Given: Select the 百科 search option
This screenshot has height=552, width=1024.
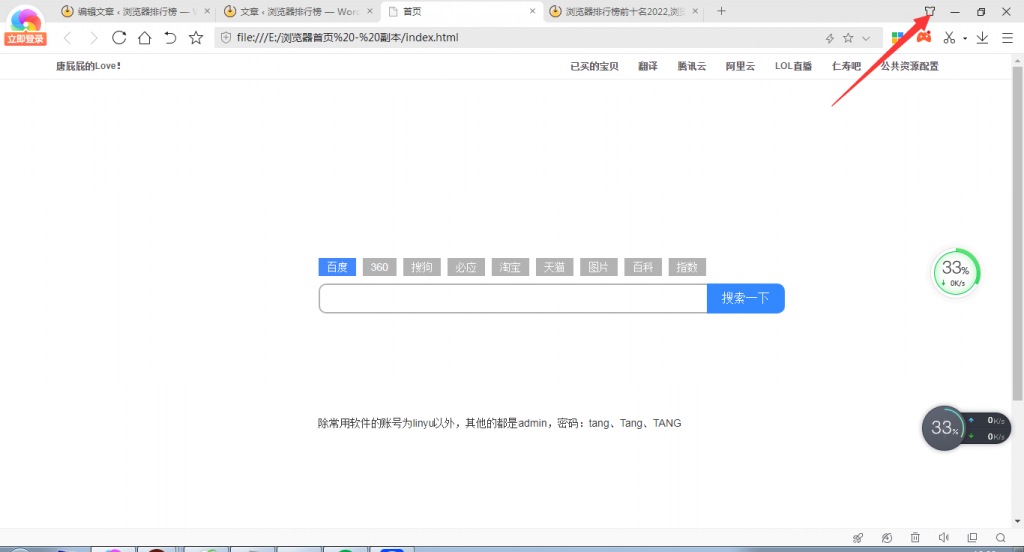Looking at the screenshot, I should (x=643, y=267).
